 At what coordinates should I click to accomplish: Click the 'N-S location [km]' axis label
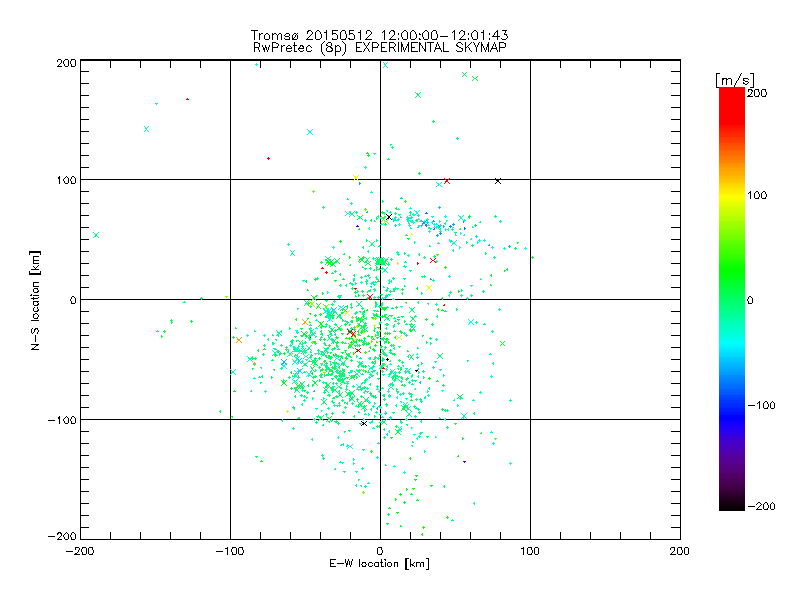(35, 300)
